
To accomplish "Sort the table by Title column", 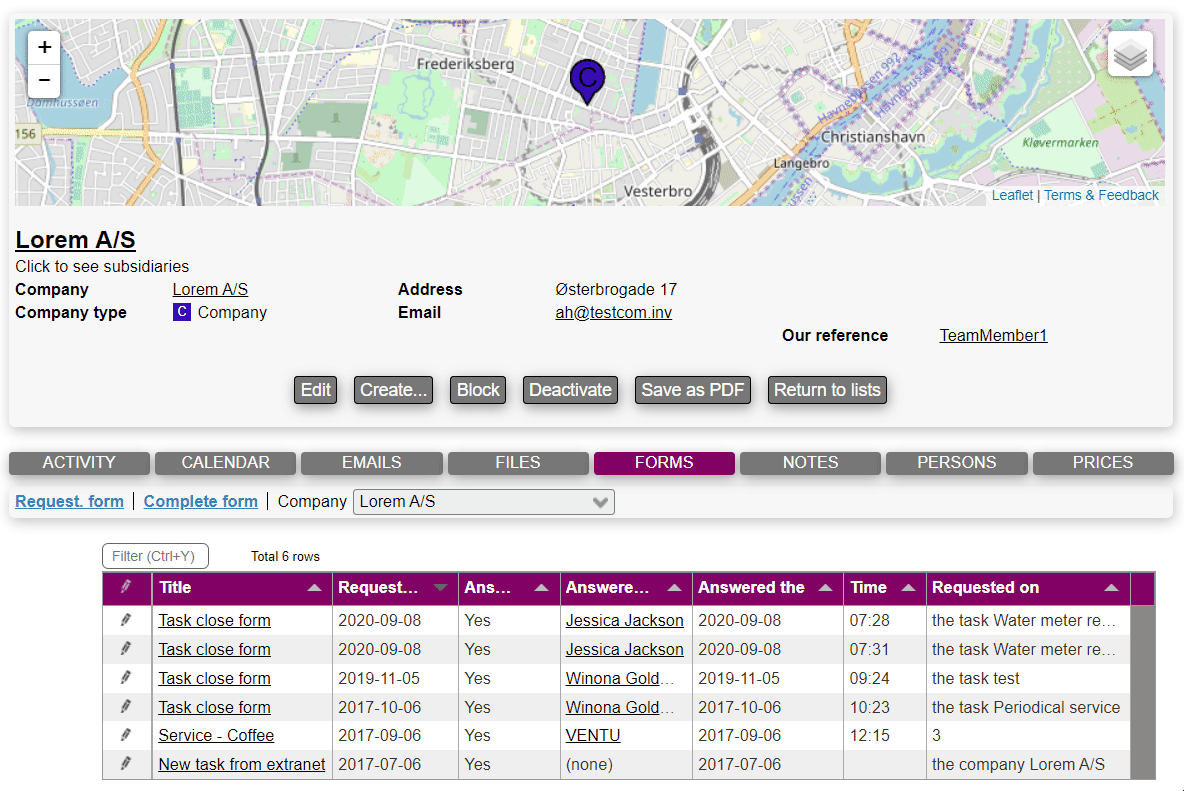I will click(314, 588).
